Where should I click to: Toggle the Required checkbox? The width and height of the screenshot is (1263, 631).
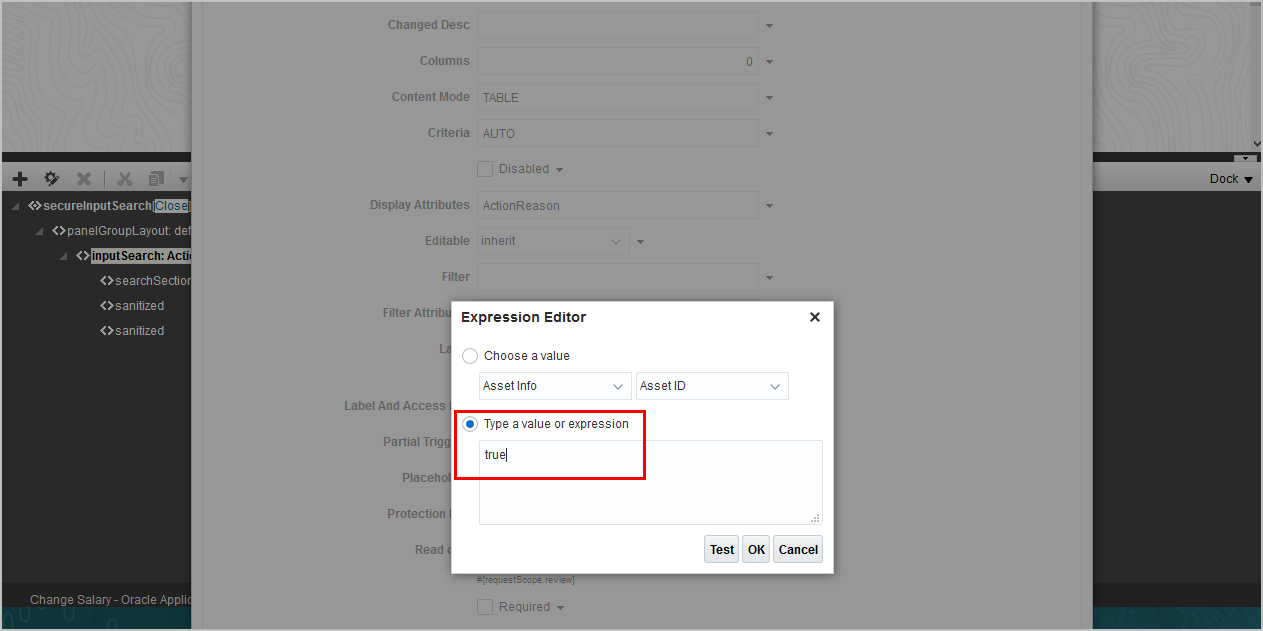tap(485, 607)
